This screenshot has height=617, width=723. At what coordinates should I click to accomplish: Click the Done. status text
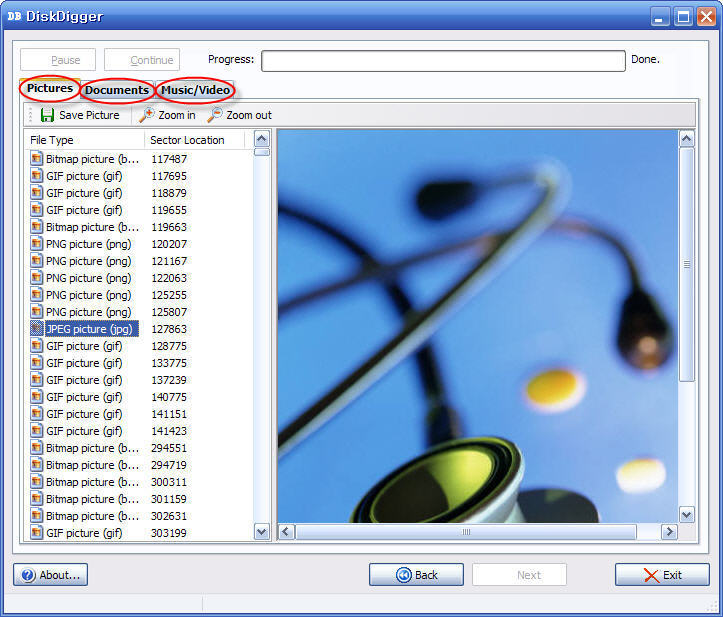click(645, 59)
